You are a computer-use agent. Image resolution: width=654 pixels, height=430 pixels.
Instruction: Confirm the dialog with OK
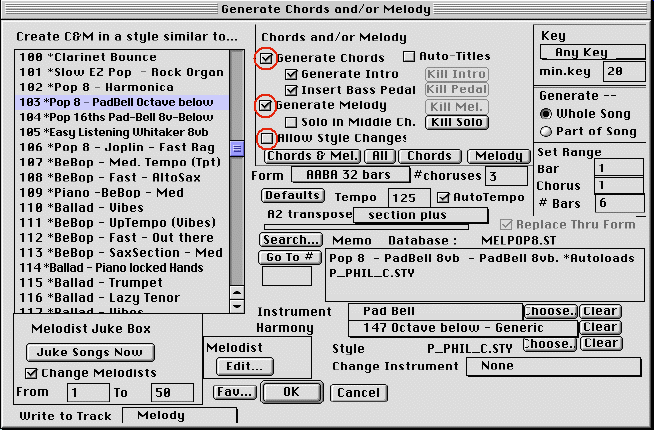291,392
